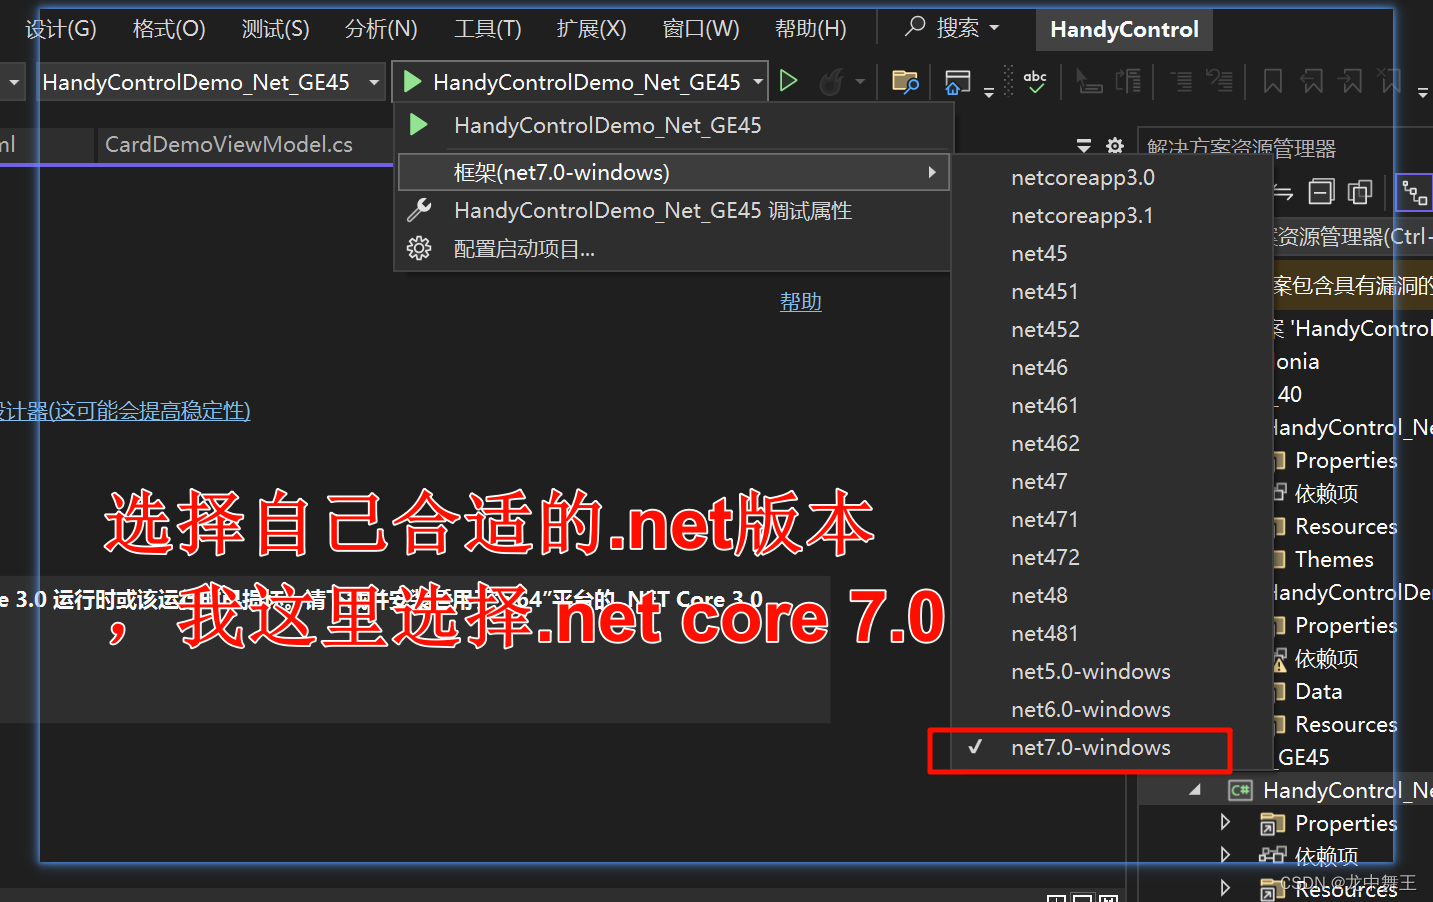This screenshot has height=902, width=1433.
Task: Select net5.0-windows framework
Action: 1090,671
